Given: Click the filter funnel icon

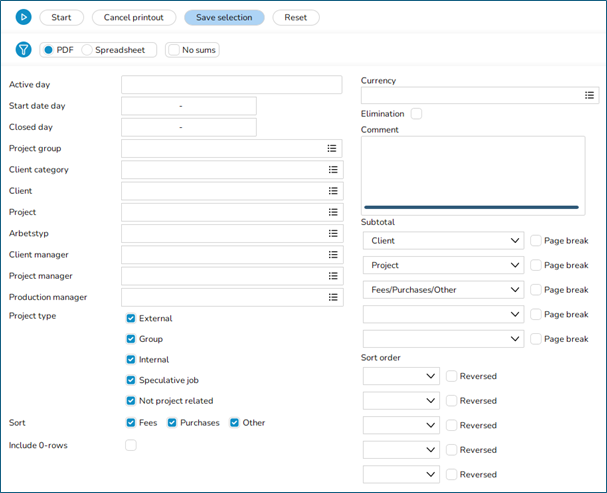Looking at the screenshot, I should tap(24, 50).
